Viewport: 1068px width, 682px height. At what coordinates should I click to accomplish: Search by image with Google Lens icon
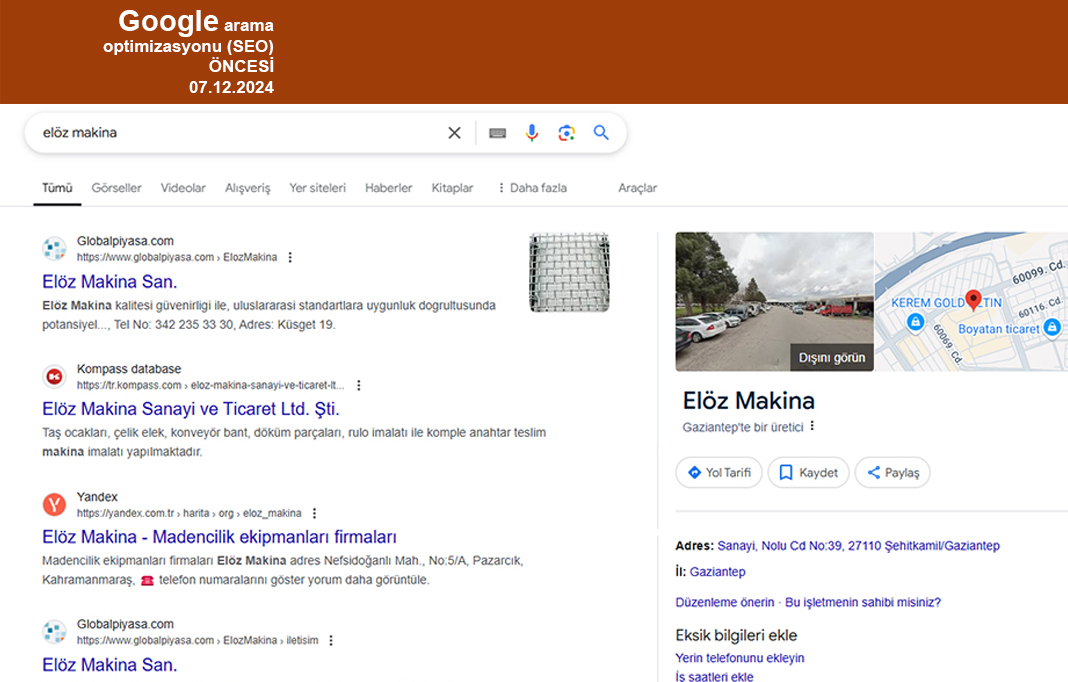(567, 133)
